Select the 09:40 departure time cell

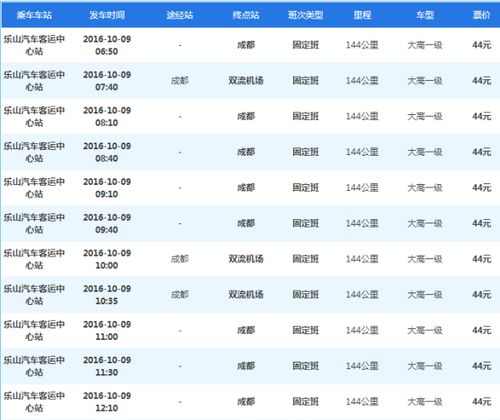tap(107, 223)
